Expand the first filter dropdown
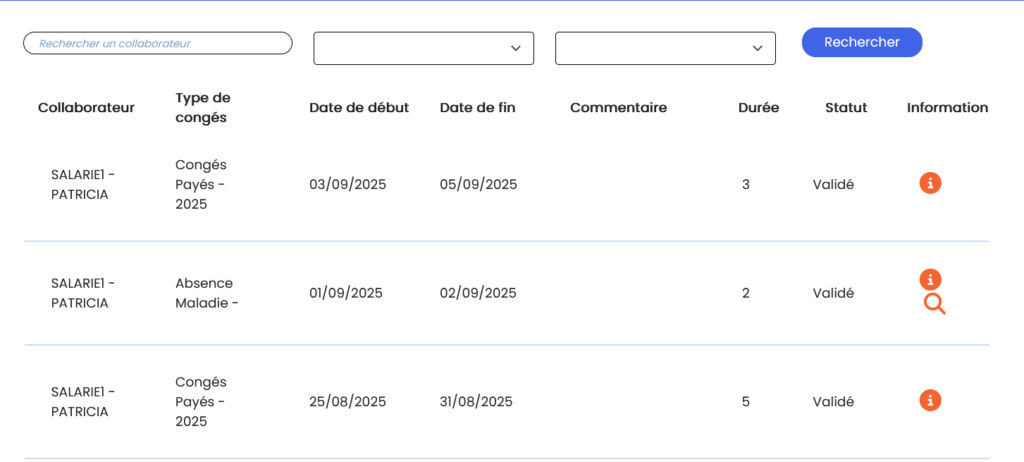 (423, 48)
